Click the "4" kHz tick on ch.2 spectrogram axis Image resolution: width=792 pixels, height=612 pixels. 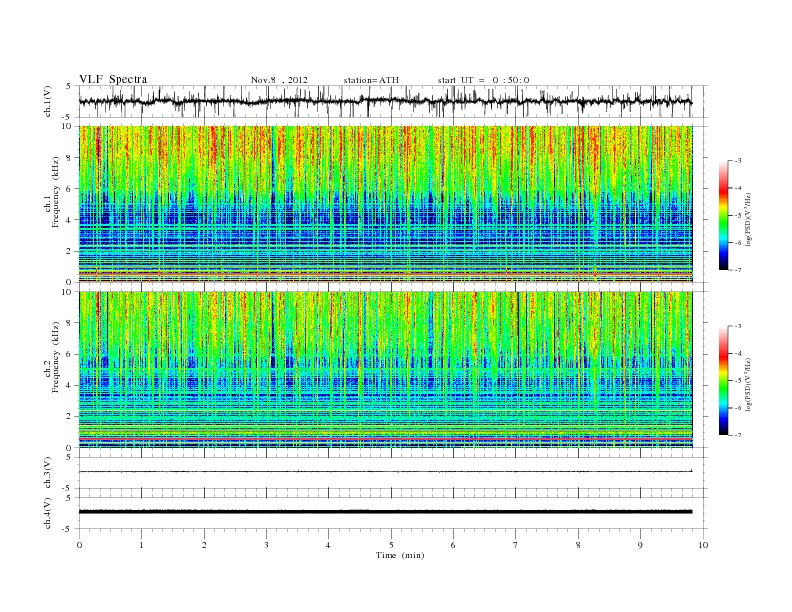[x=69, y=386]
